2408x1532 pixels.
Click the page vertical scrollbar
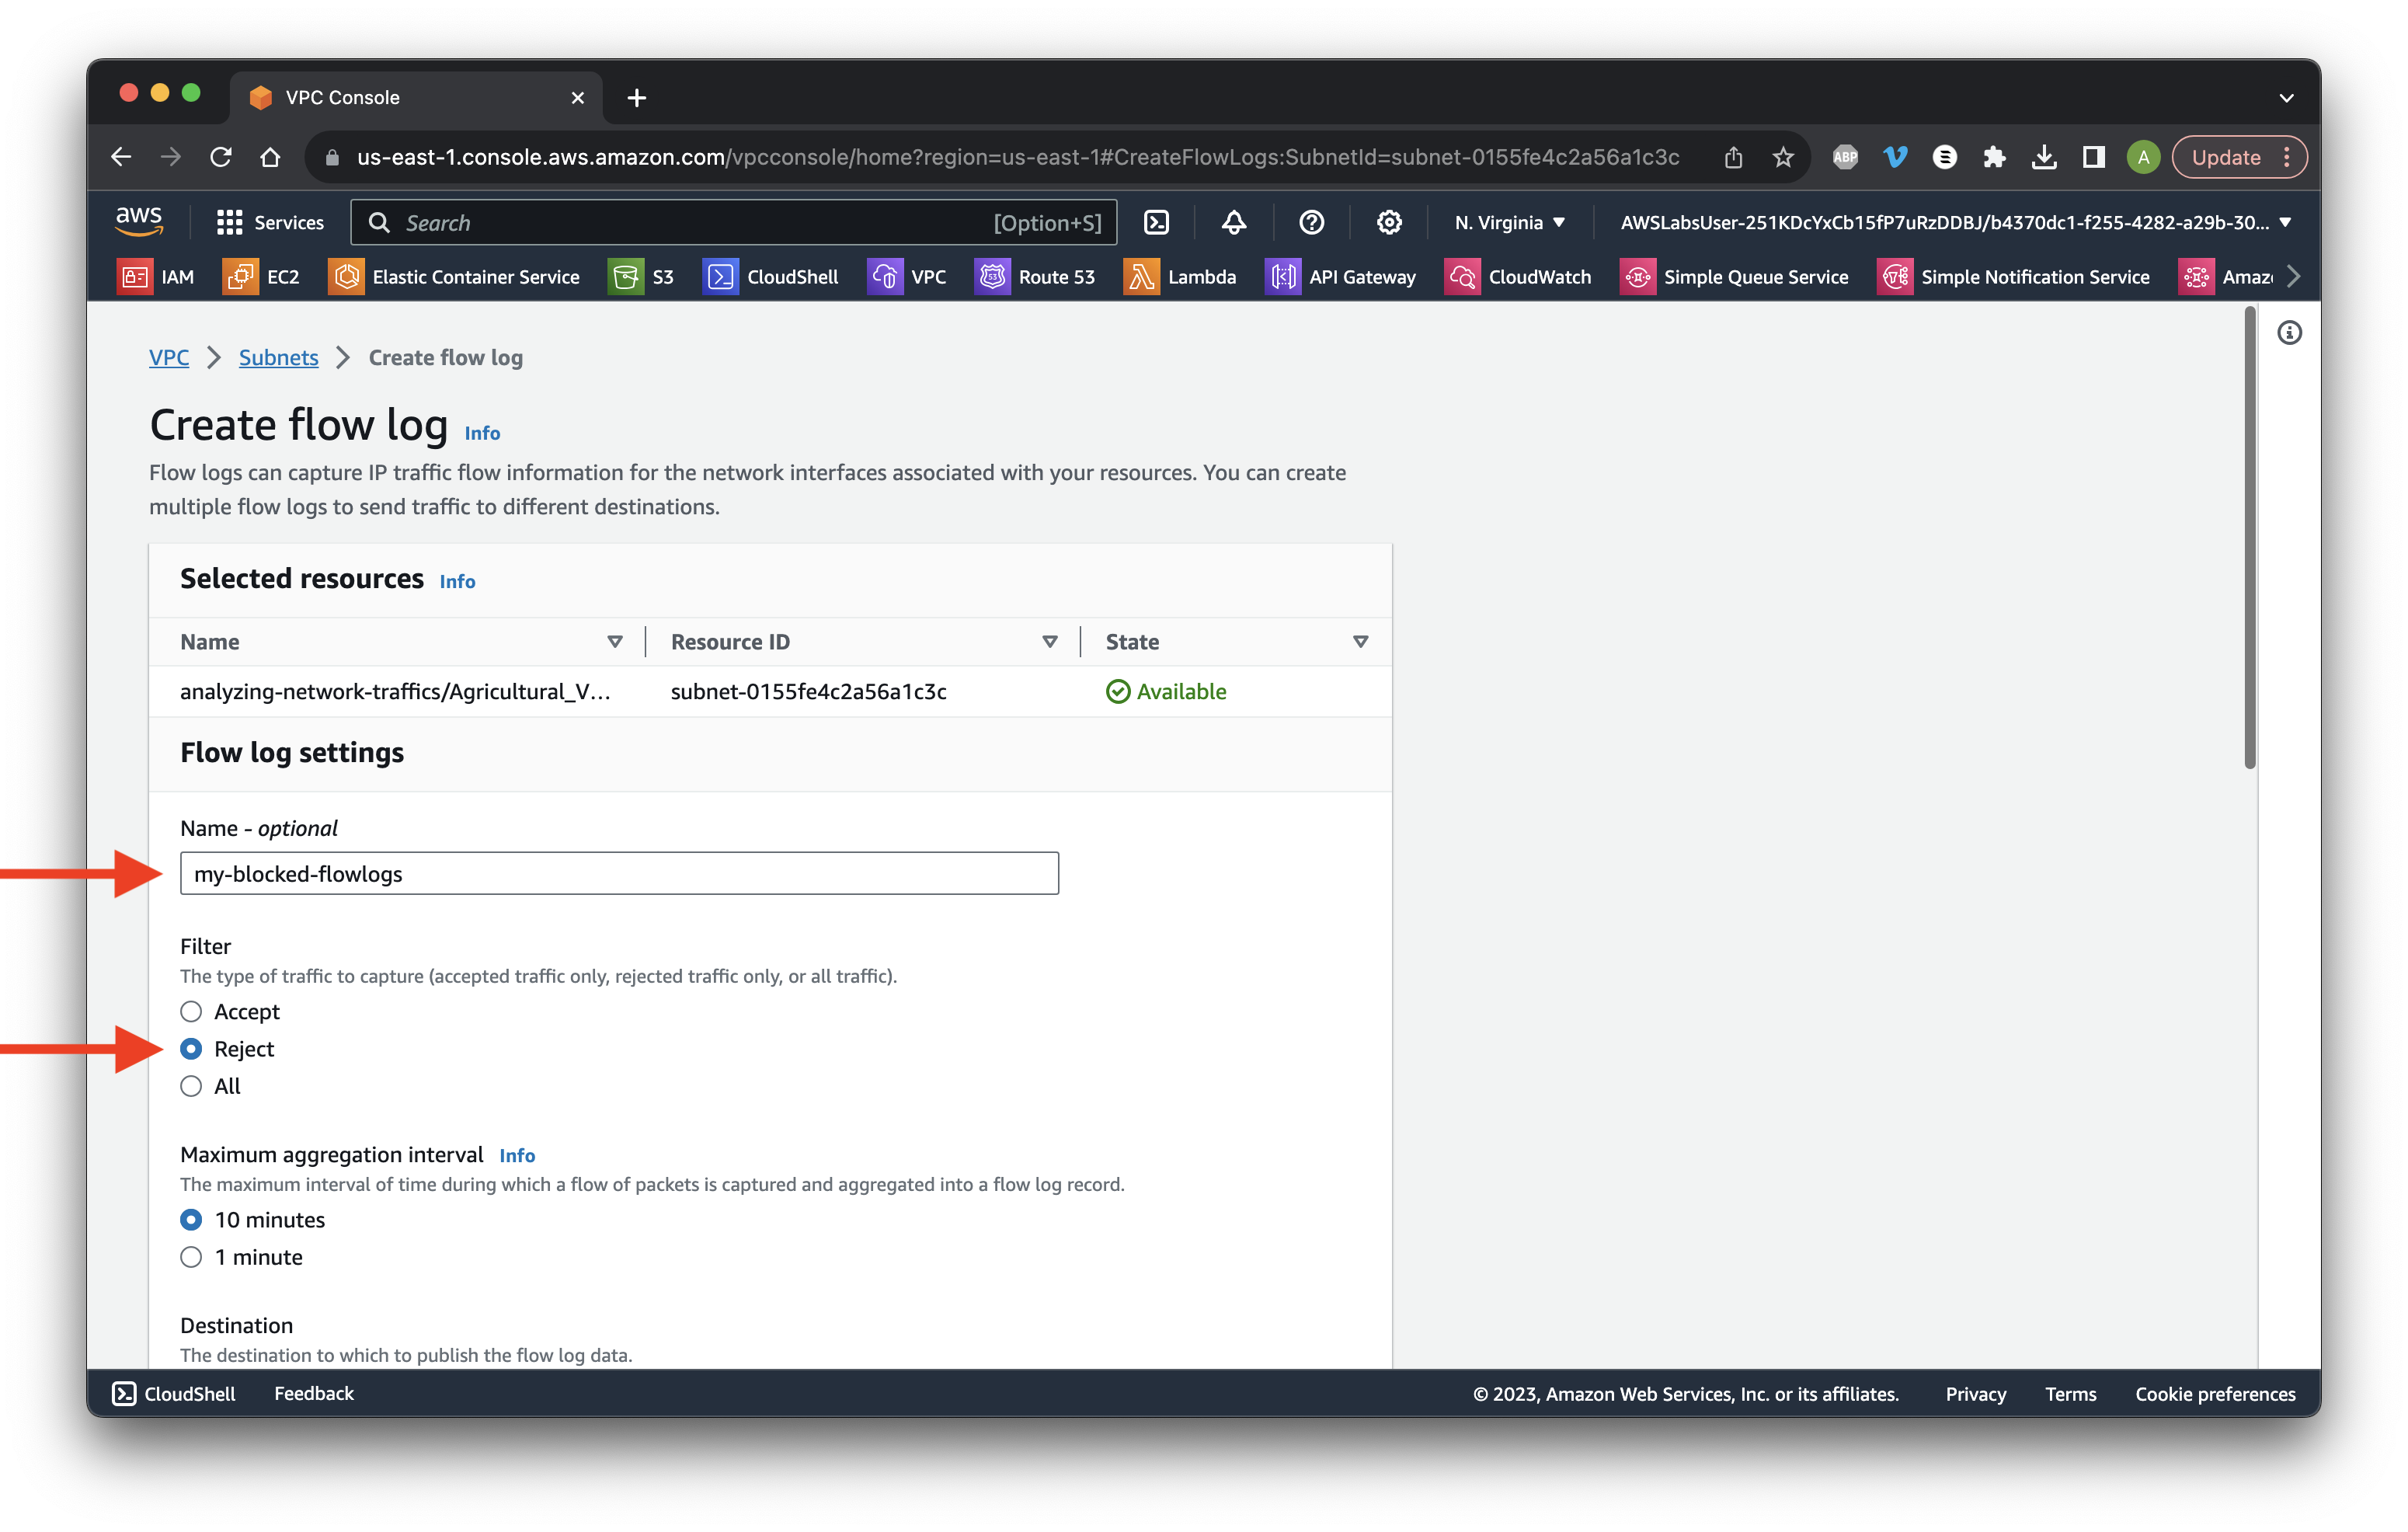click(x=2250, y=540)
